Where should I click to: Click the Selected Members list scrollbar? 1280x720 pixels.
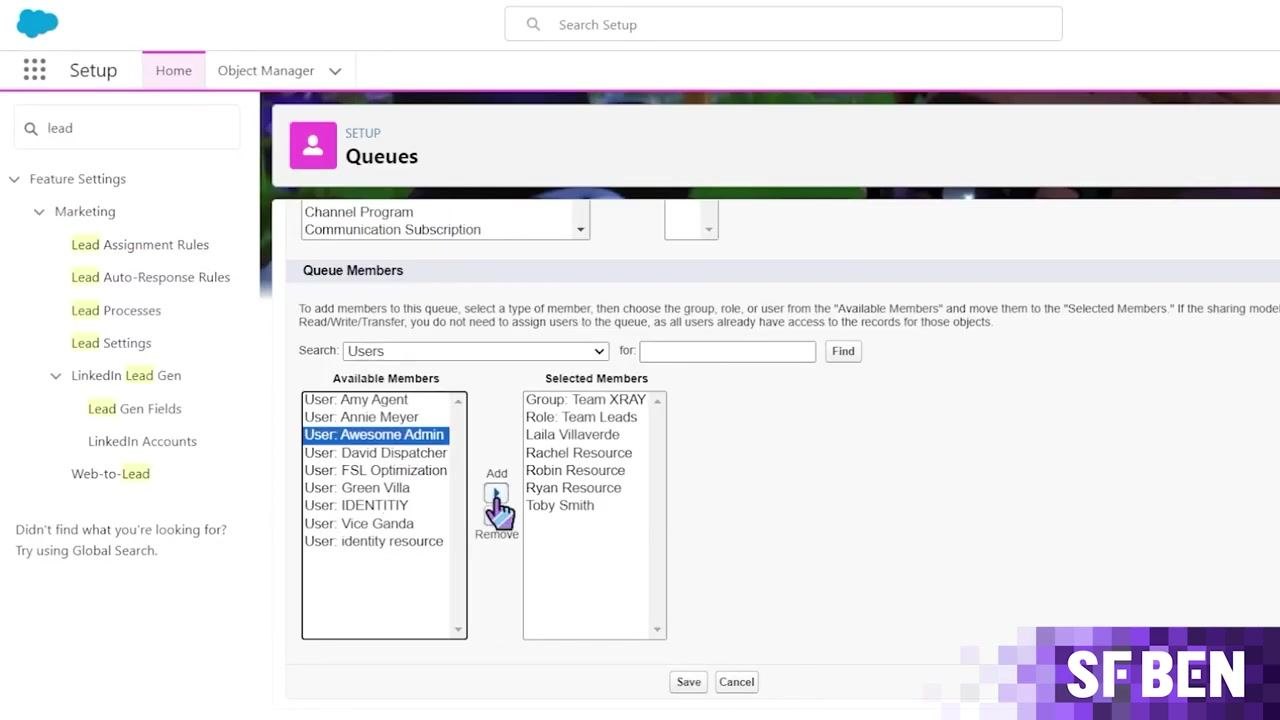(x=657, y=515)
